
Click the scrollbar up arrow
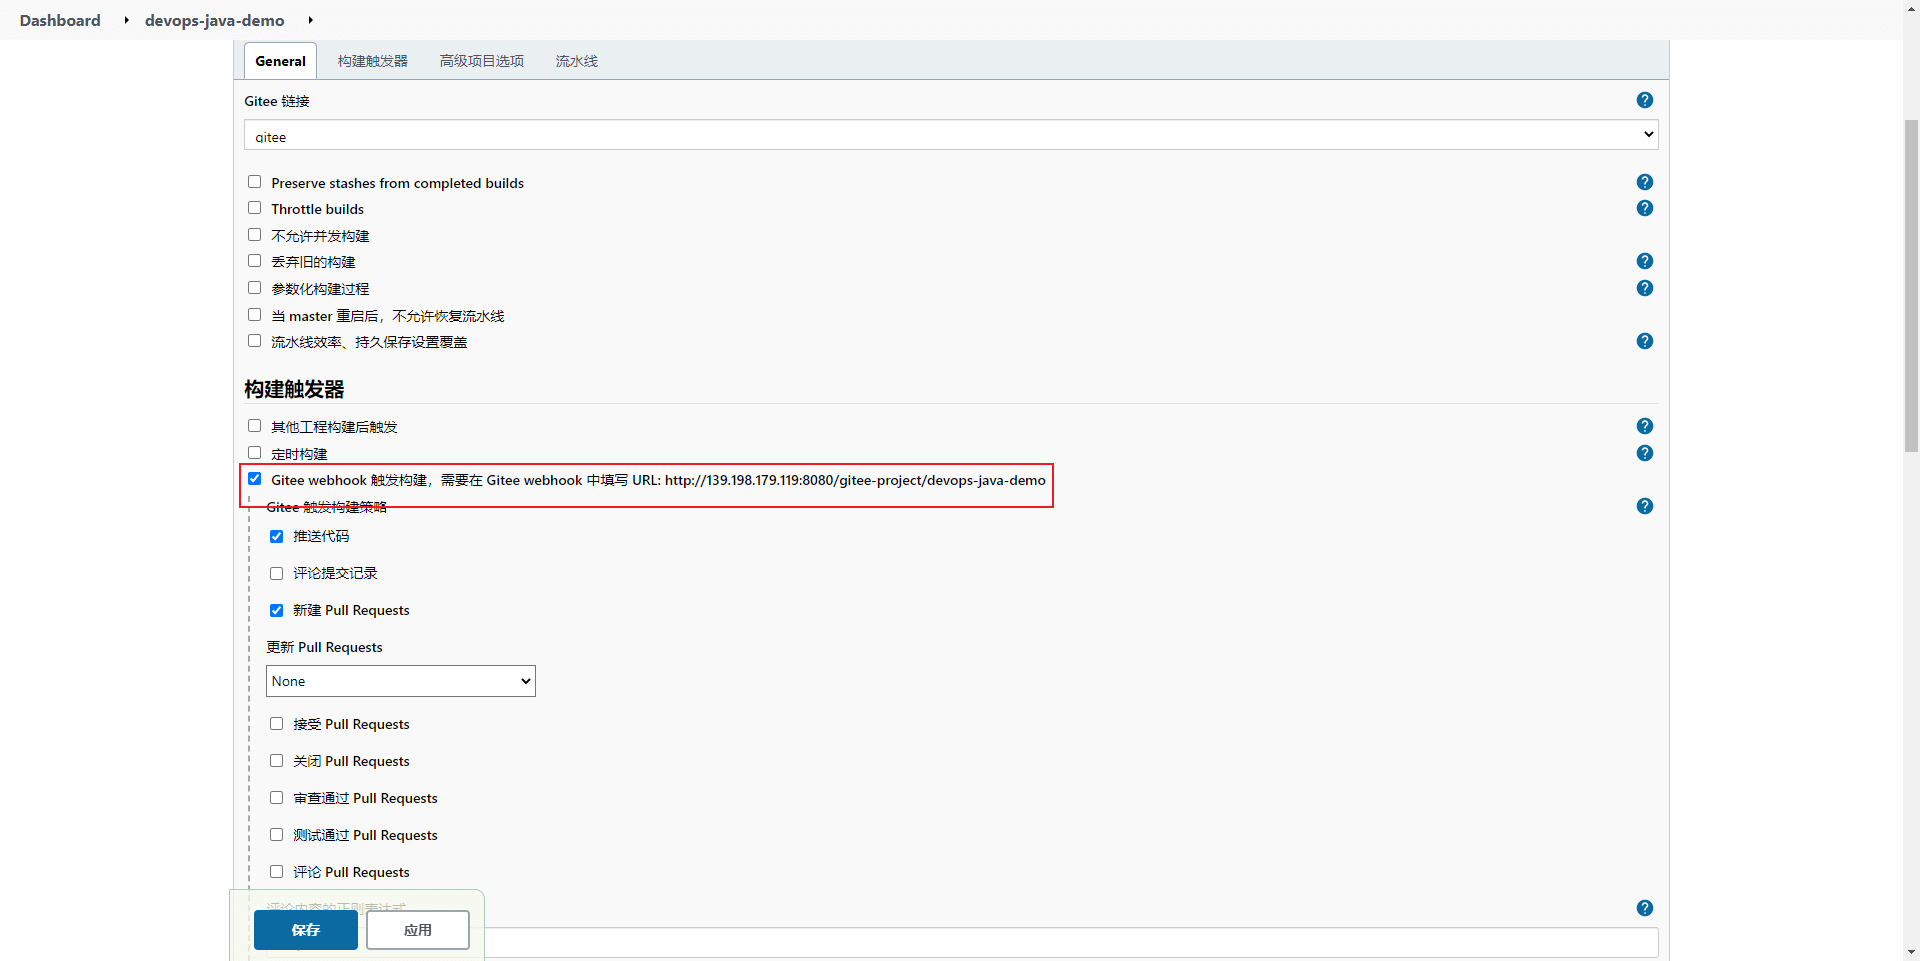click(1911, 8)
